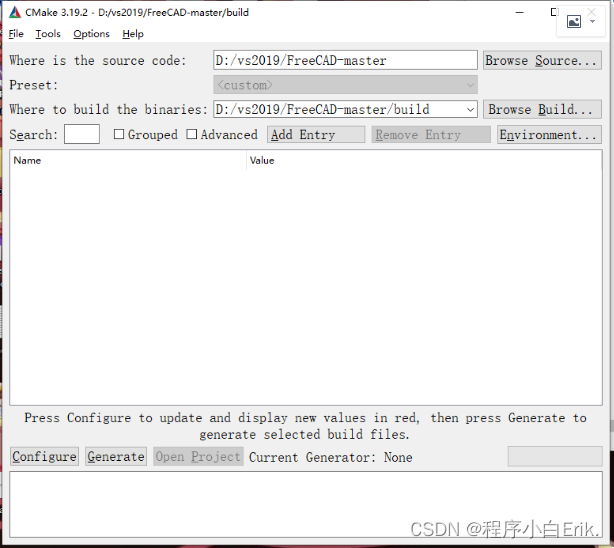
Task: Click the image overlay icon at top right
Action: pyautogui.click(x=574, y=21)
